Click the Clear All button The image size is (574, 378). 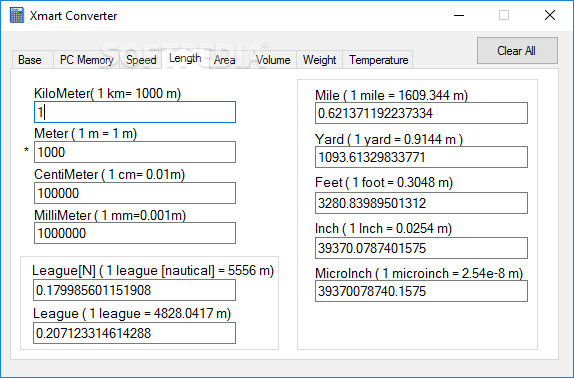[517, 50]
